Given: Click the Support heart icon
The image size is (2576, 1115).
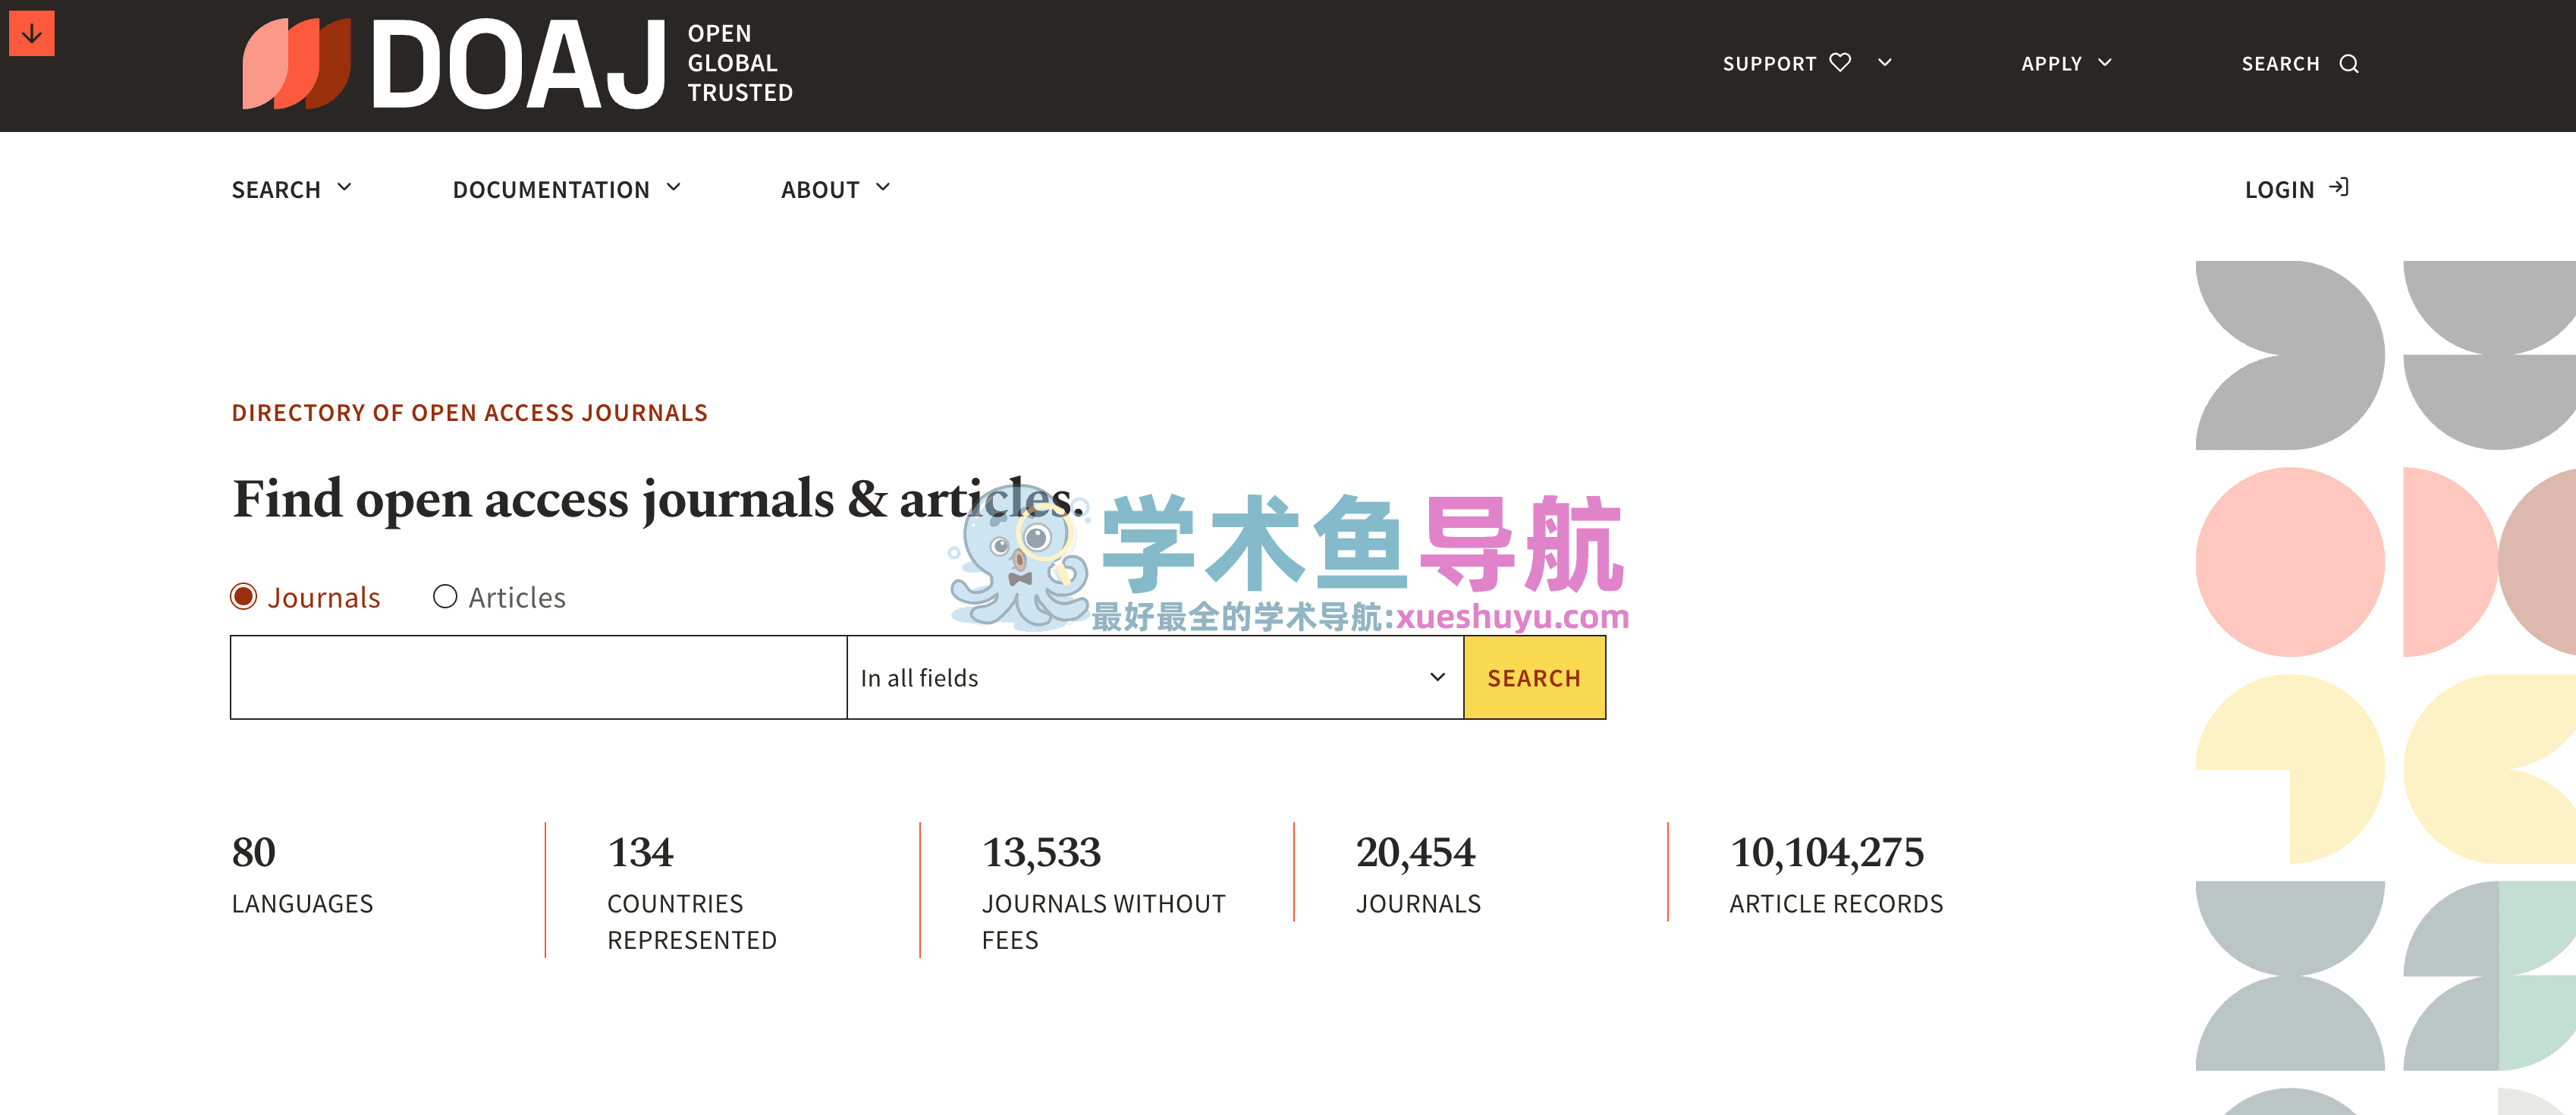Looking at the screenshot, I should pyautogui.click(x=1840, y=63).
